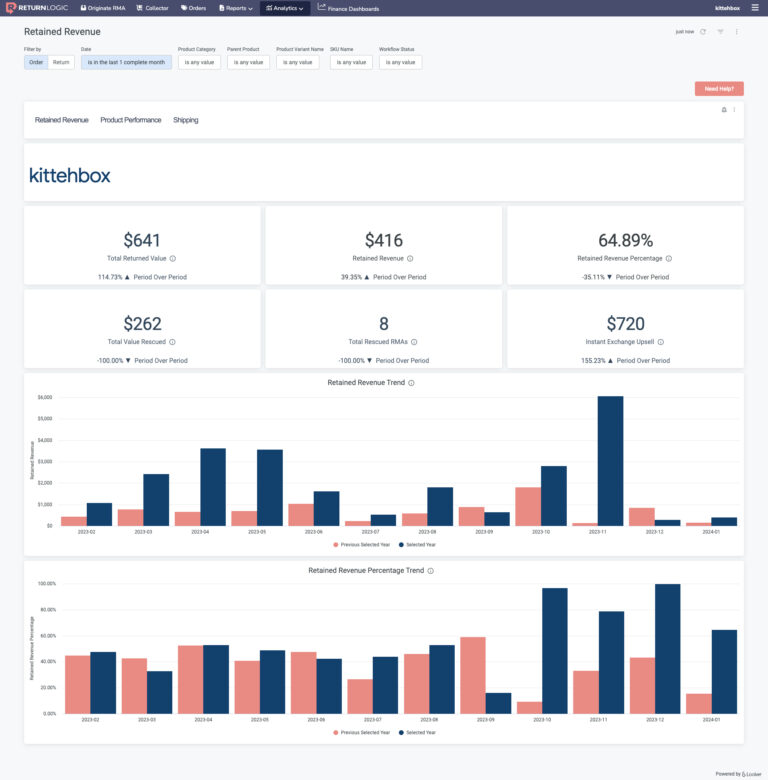Screen dimensions: 768x780
Task: Click the Need Help? button
Action: coord(719,89)
